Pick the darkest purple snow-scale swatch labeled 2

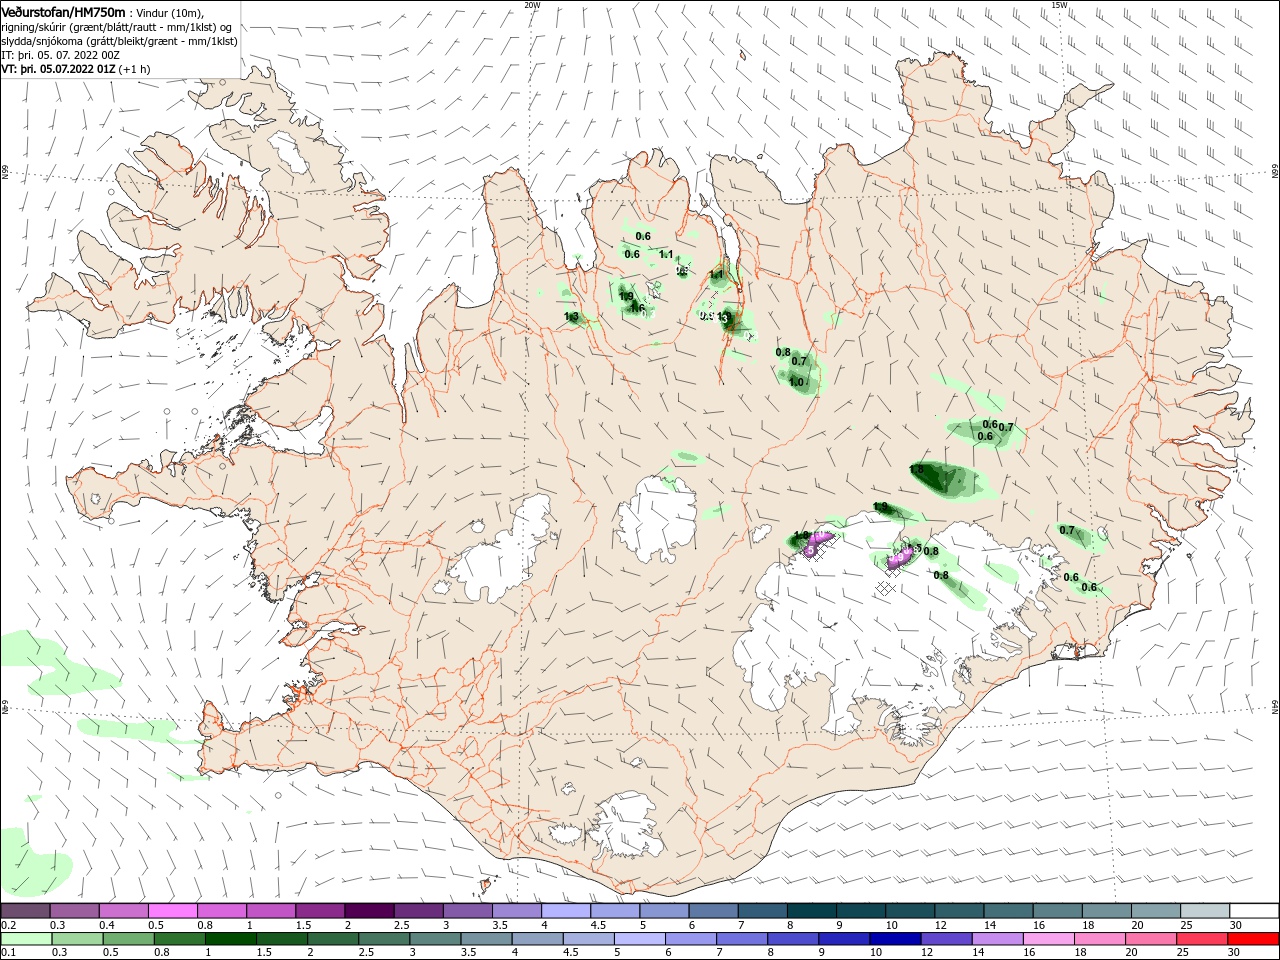368,911
